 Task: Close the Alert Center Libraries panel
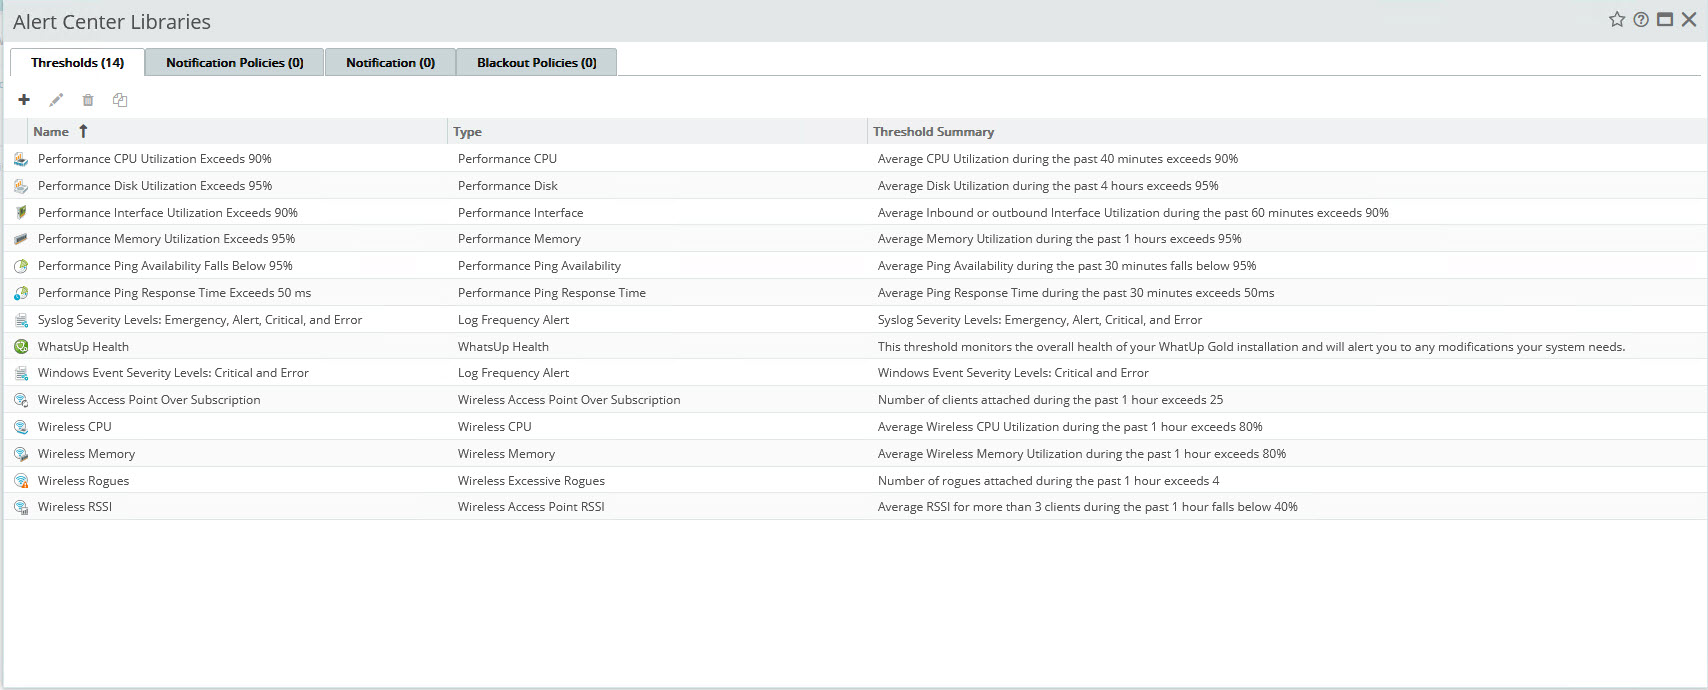point(1689,19)
